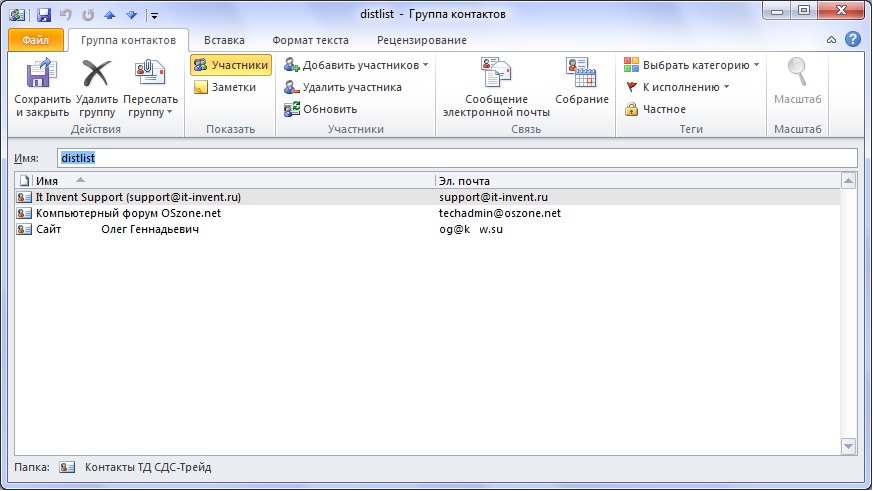
Task: Expand the Добавить участников dropdown arrow
Action: [x=425, y=65]
